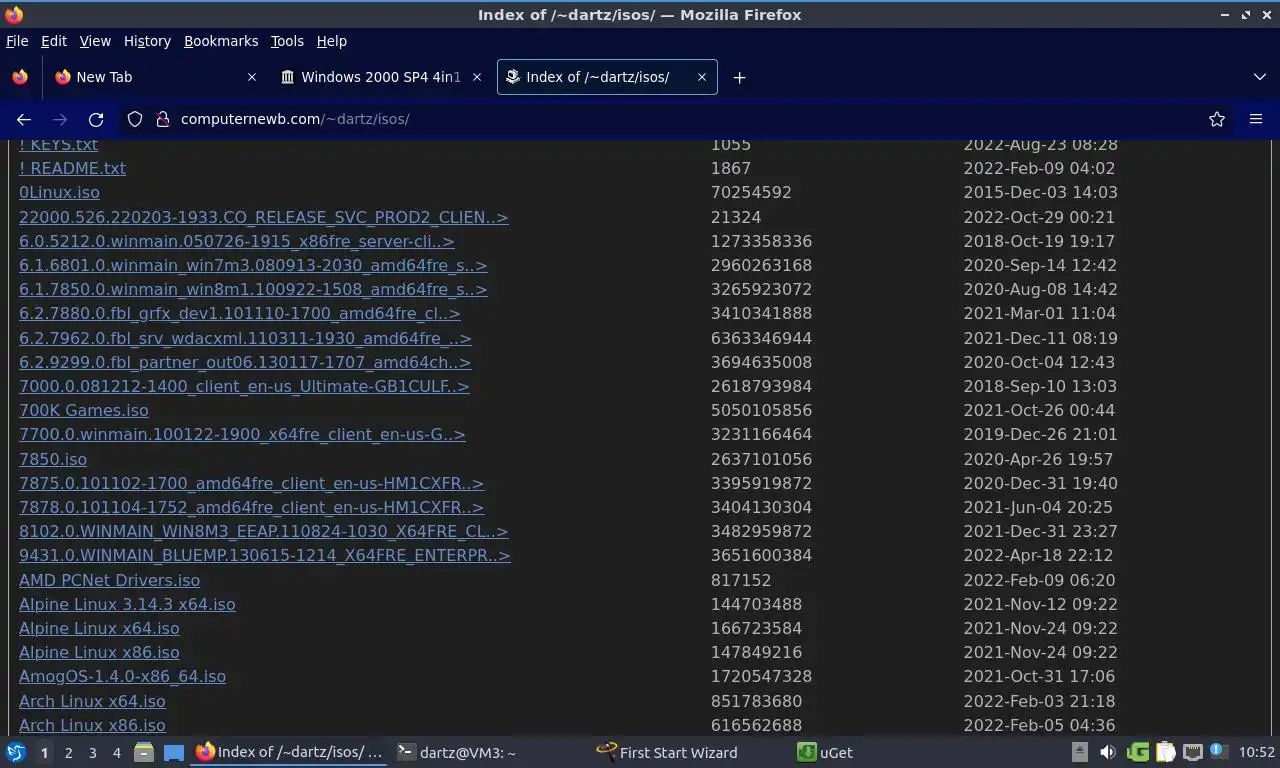
Task: Open the 22000.526.220203-1933 CO_RELEASE link
Action: point(263,217)
